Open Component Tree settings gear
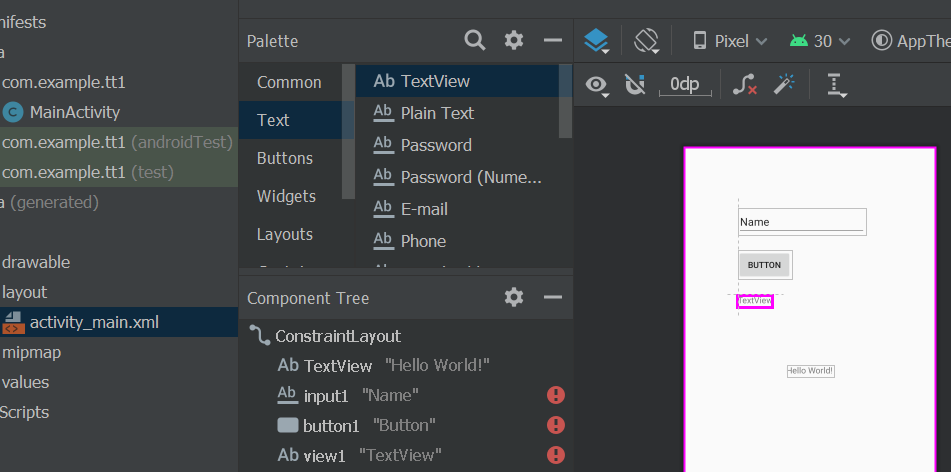The width and height of the screenshot is (951, 472). (x=514, y=297)
